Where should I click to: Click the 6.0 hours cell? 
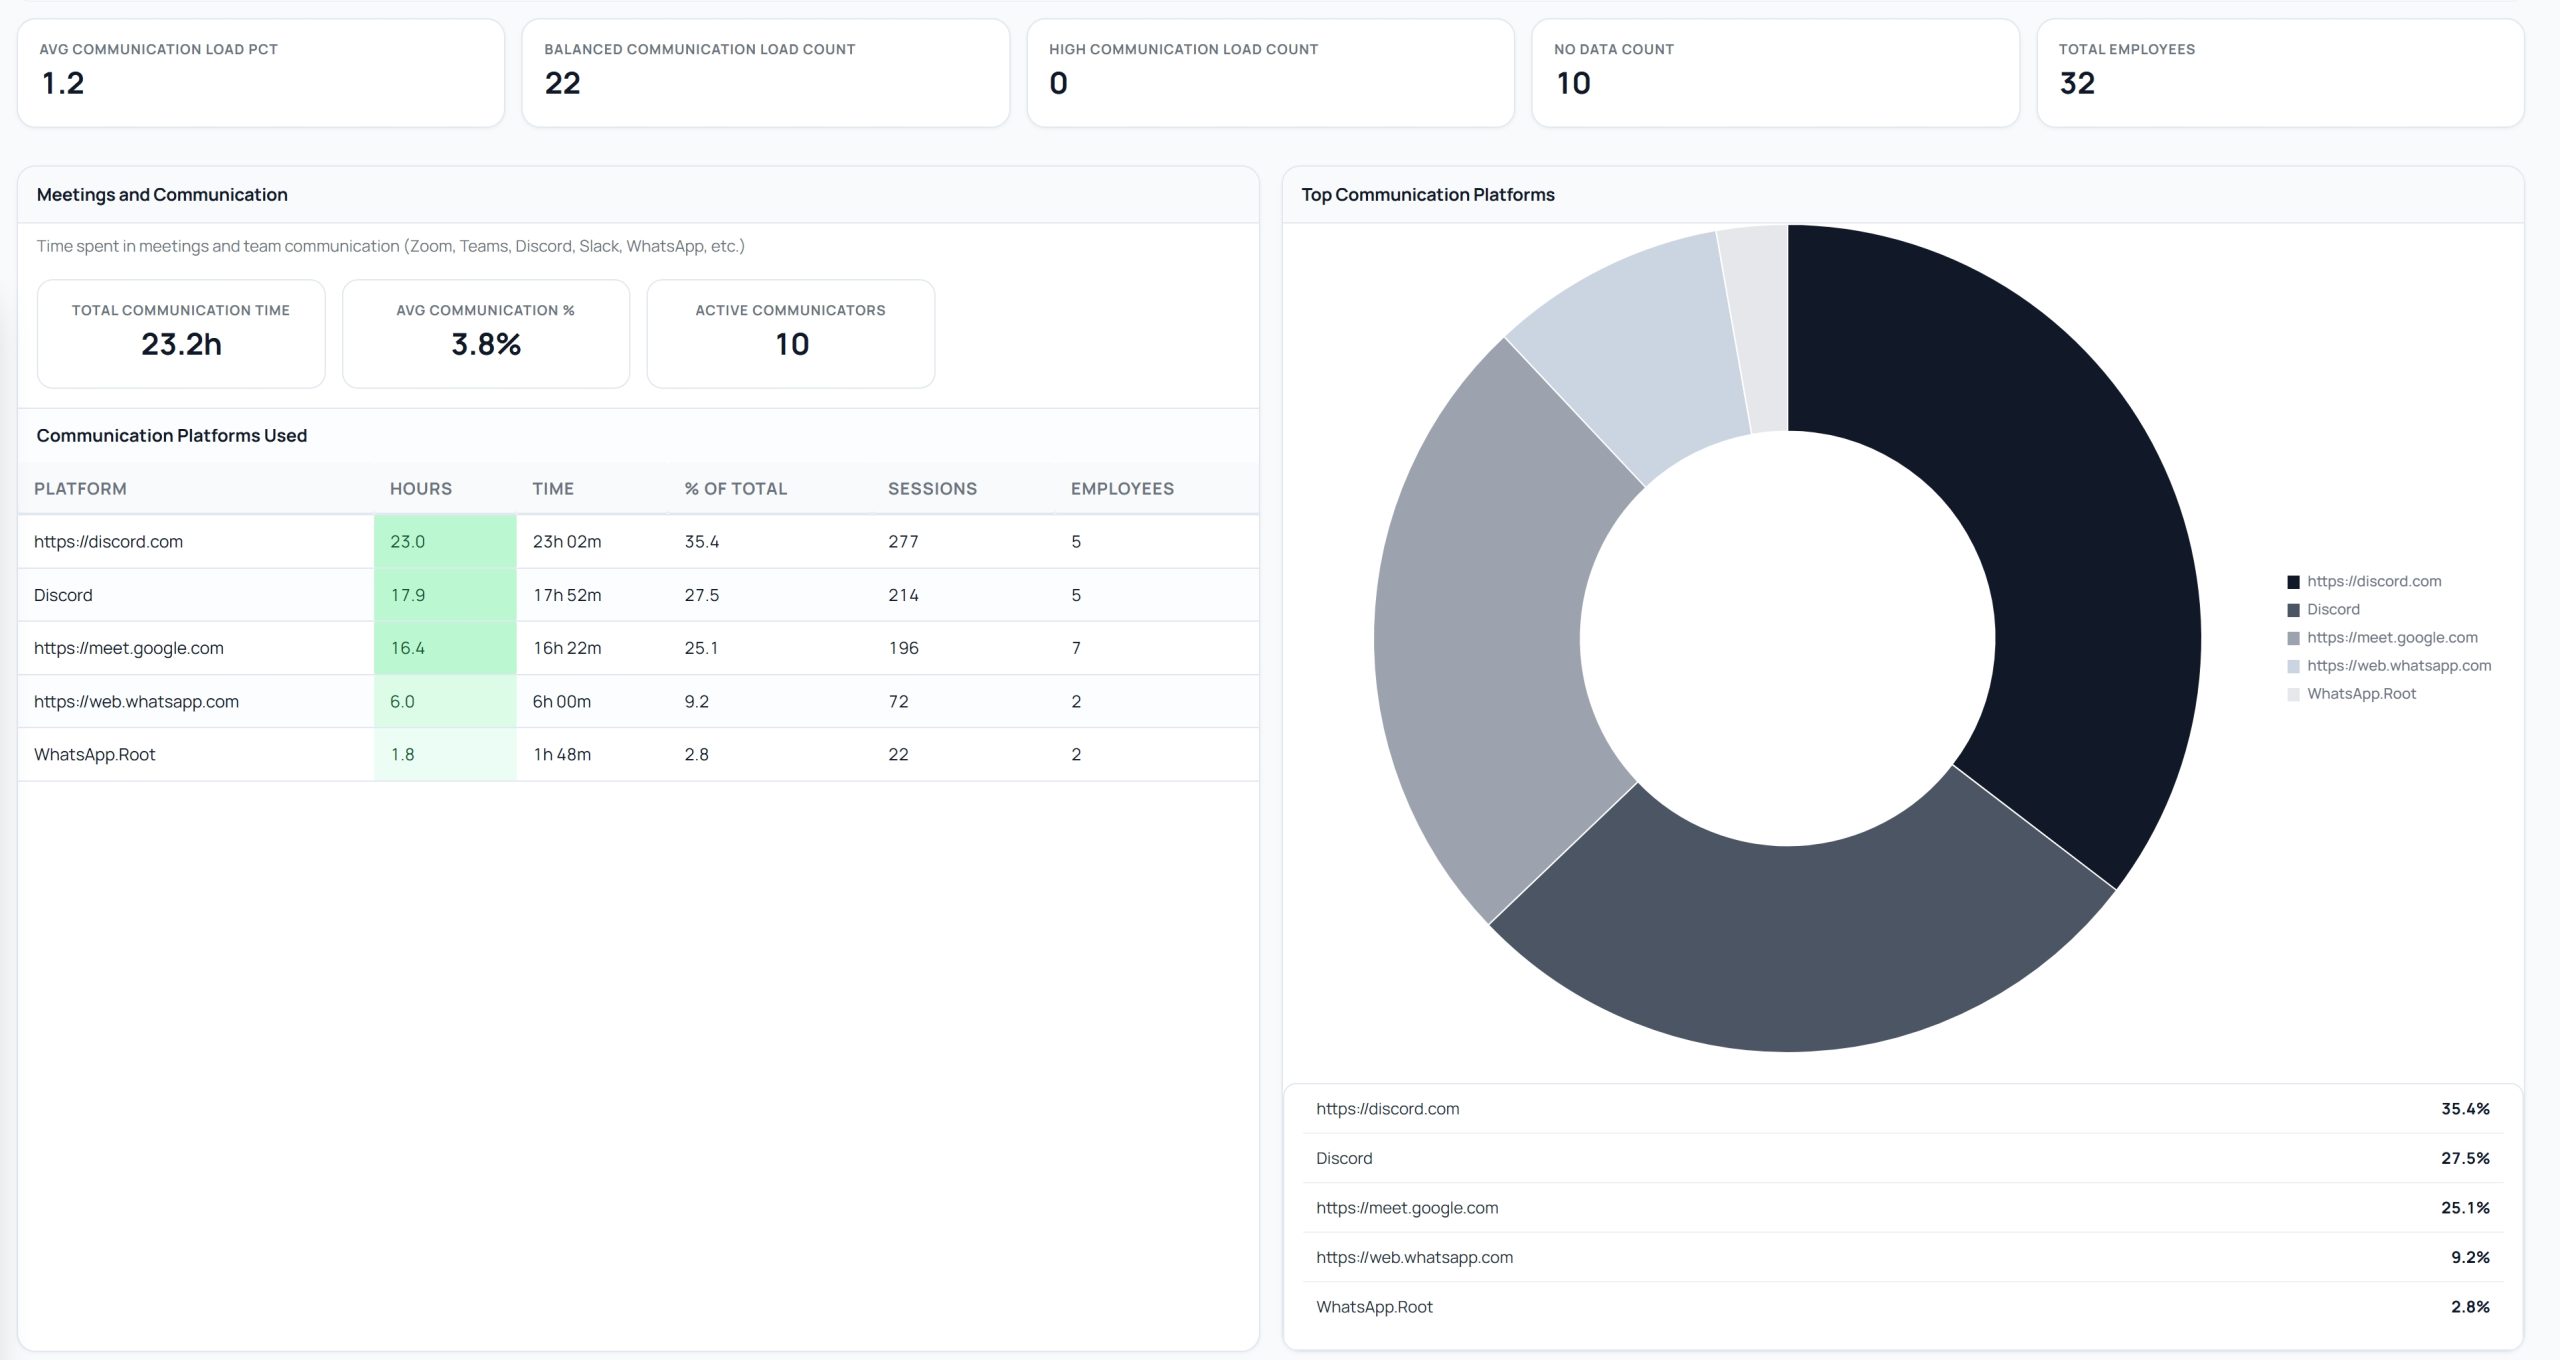(x=445, y=701)
